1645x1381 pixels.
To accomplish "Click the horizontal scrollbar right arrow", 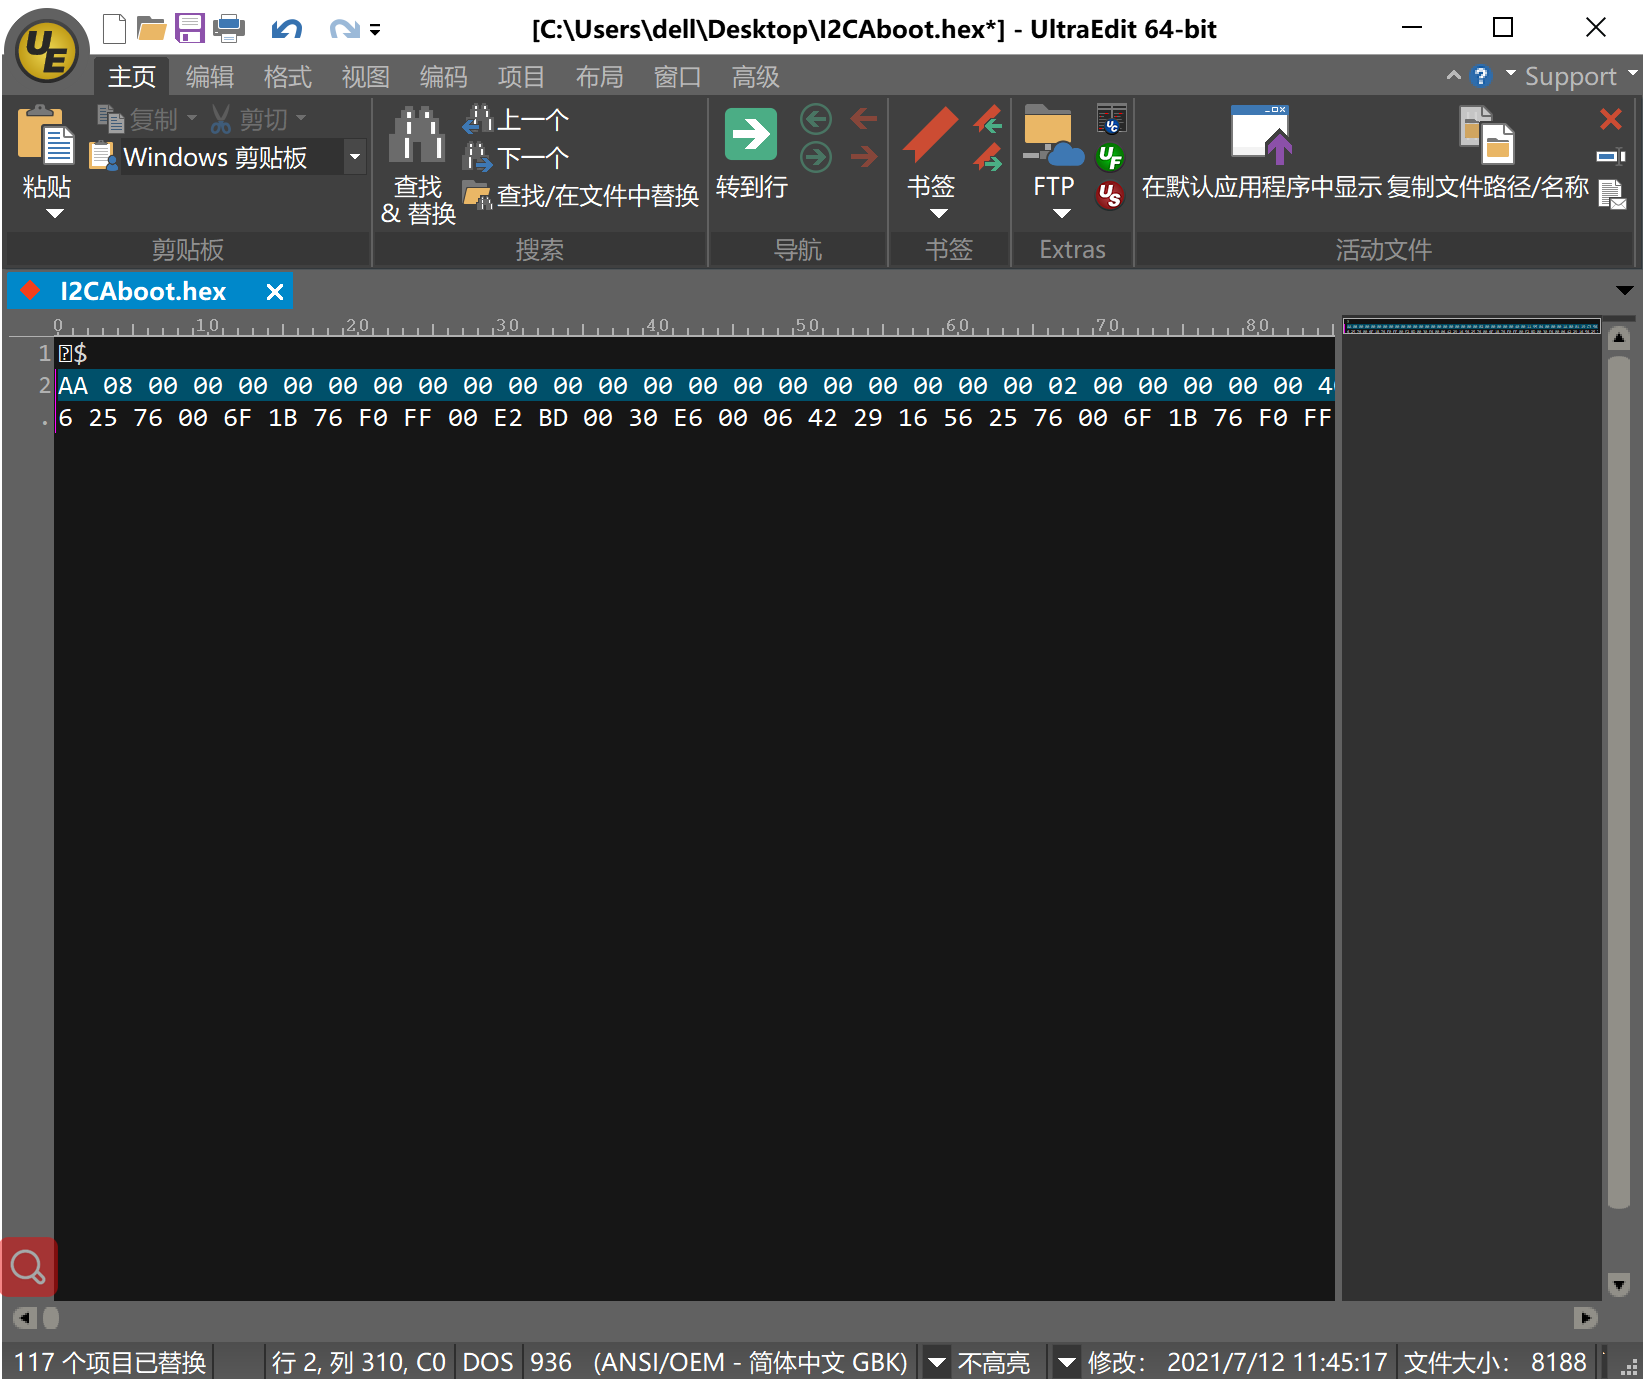I will (1585, 1318).
